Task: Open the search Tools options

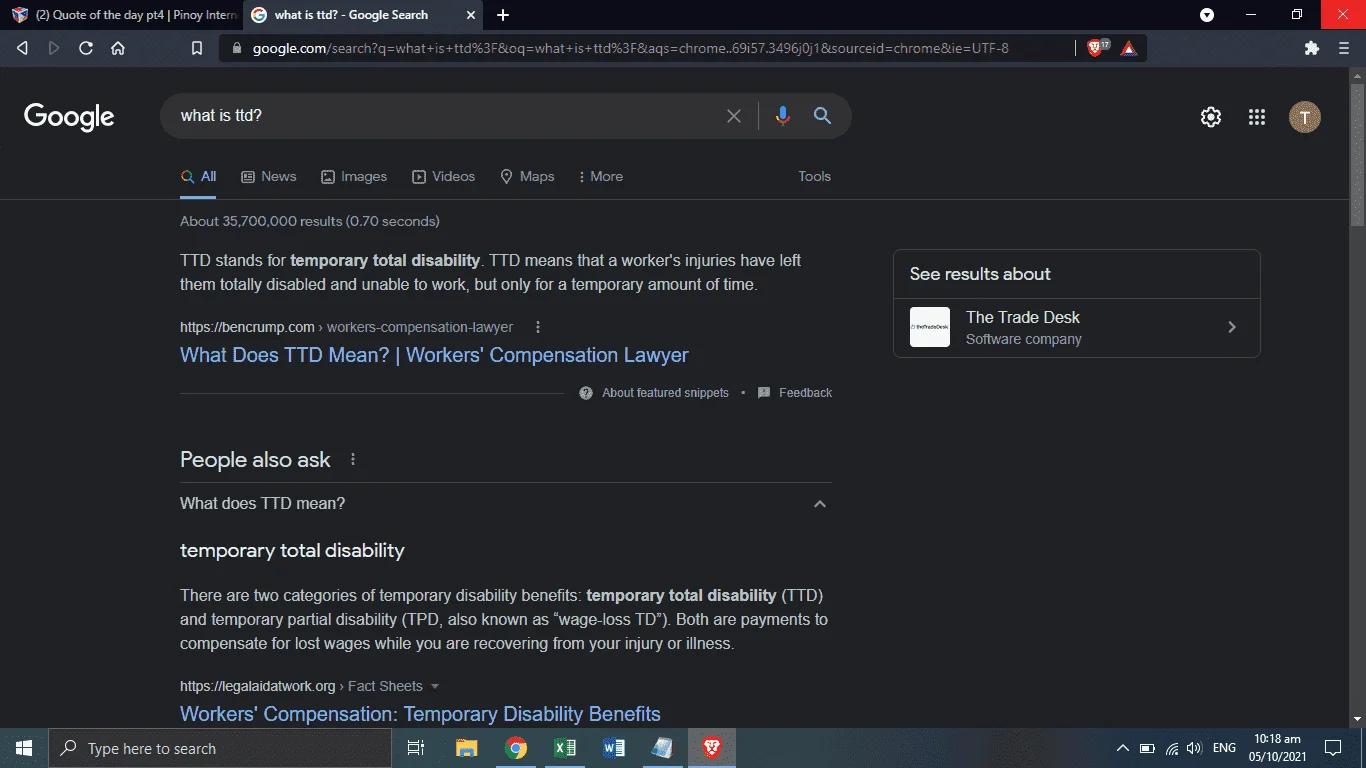Action: (x=814, y=176)
